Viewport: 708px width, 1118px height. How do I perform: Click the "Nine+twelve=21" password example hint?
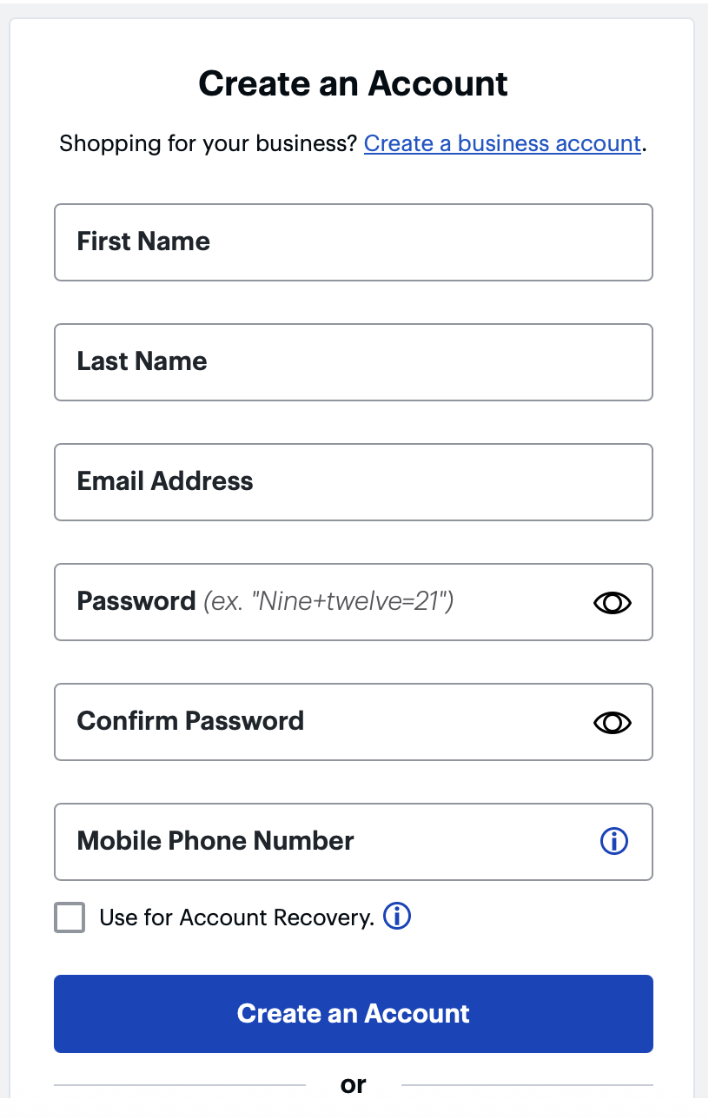(x=329, y=602)
